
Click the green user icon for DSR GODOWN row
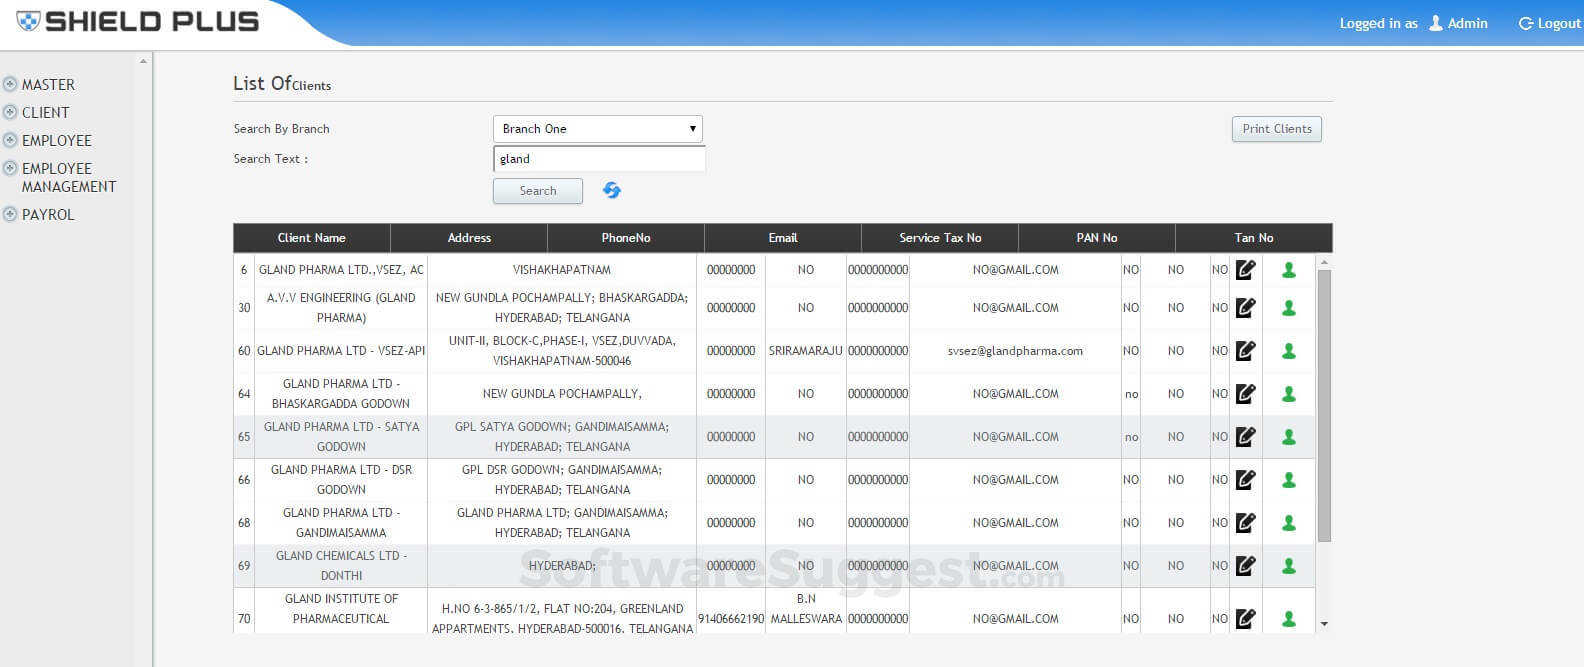coord(1289,480)
